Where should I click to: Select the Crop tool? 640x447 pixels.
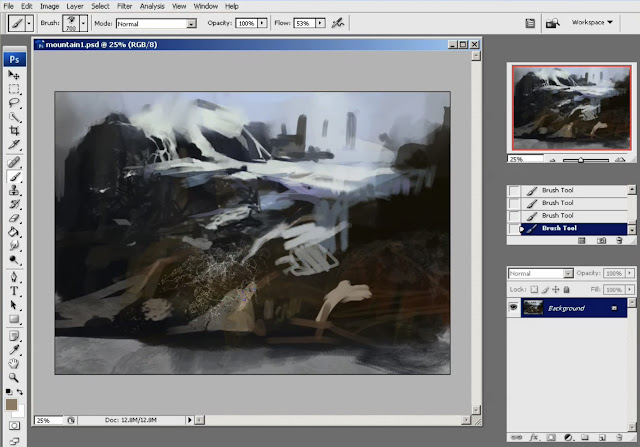tap(14, 131)
